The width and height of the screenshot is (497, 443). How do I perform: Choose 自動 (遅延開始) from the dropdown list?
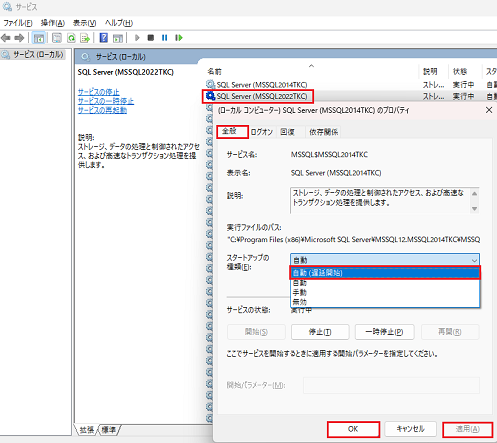[385, 273]
